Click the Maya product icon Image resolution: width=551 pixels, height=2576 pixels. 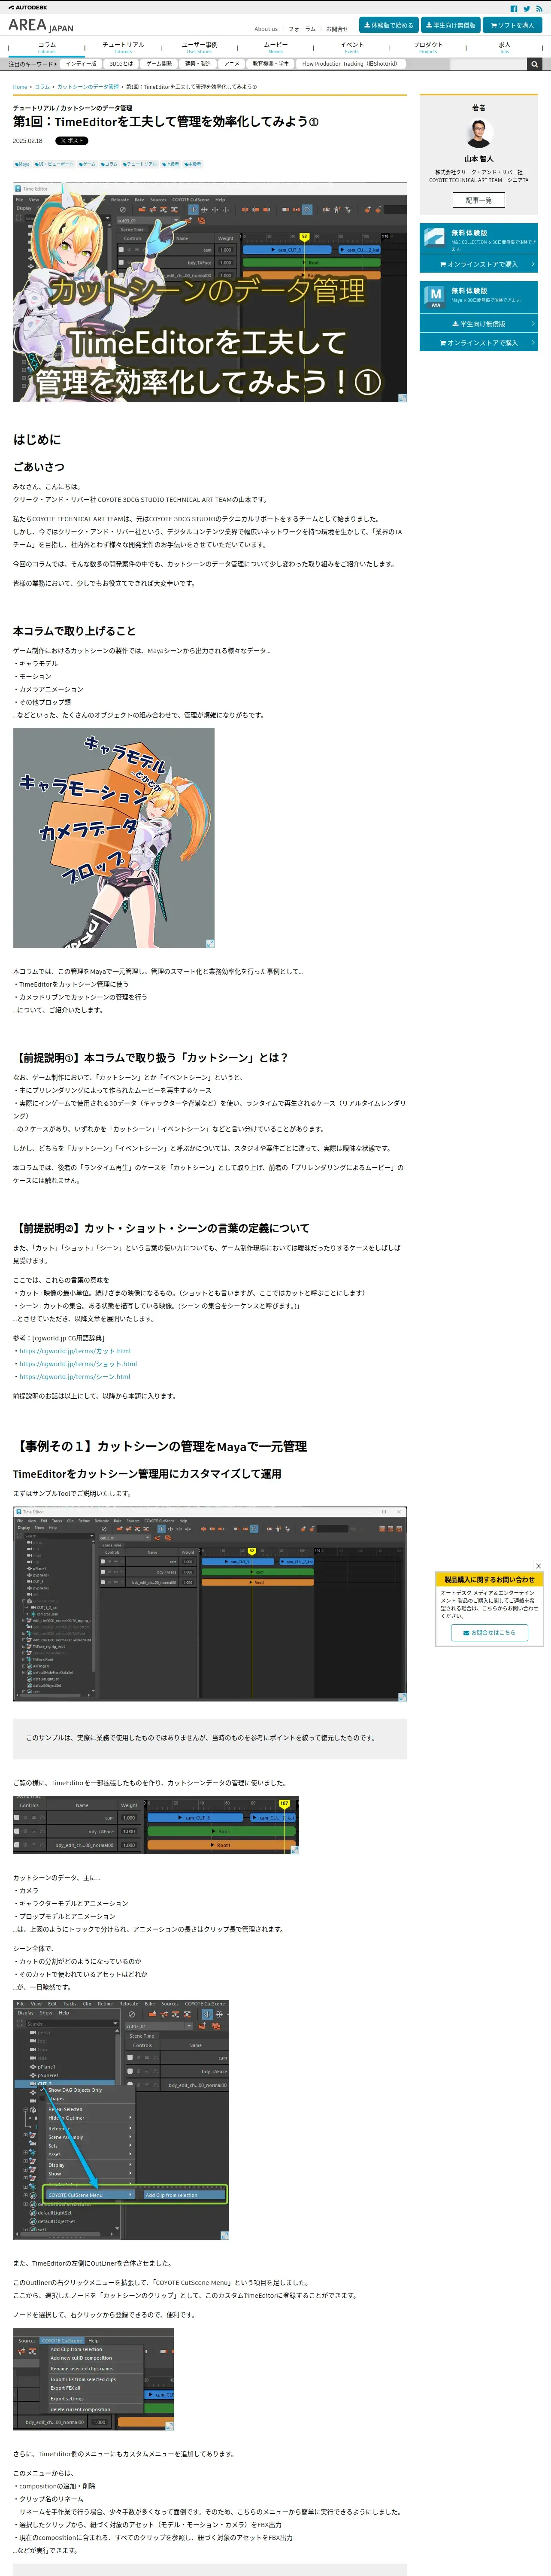435,297
